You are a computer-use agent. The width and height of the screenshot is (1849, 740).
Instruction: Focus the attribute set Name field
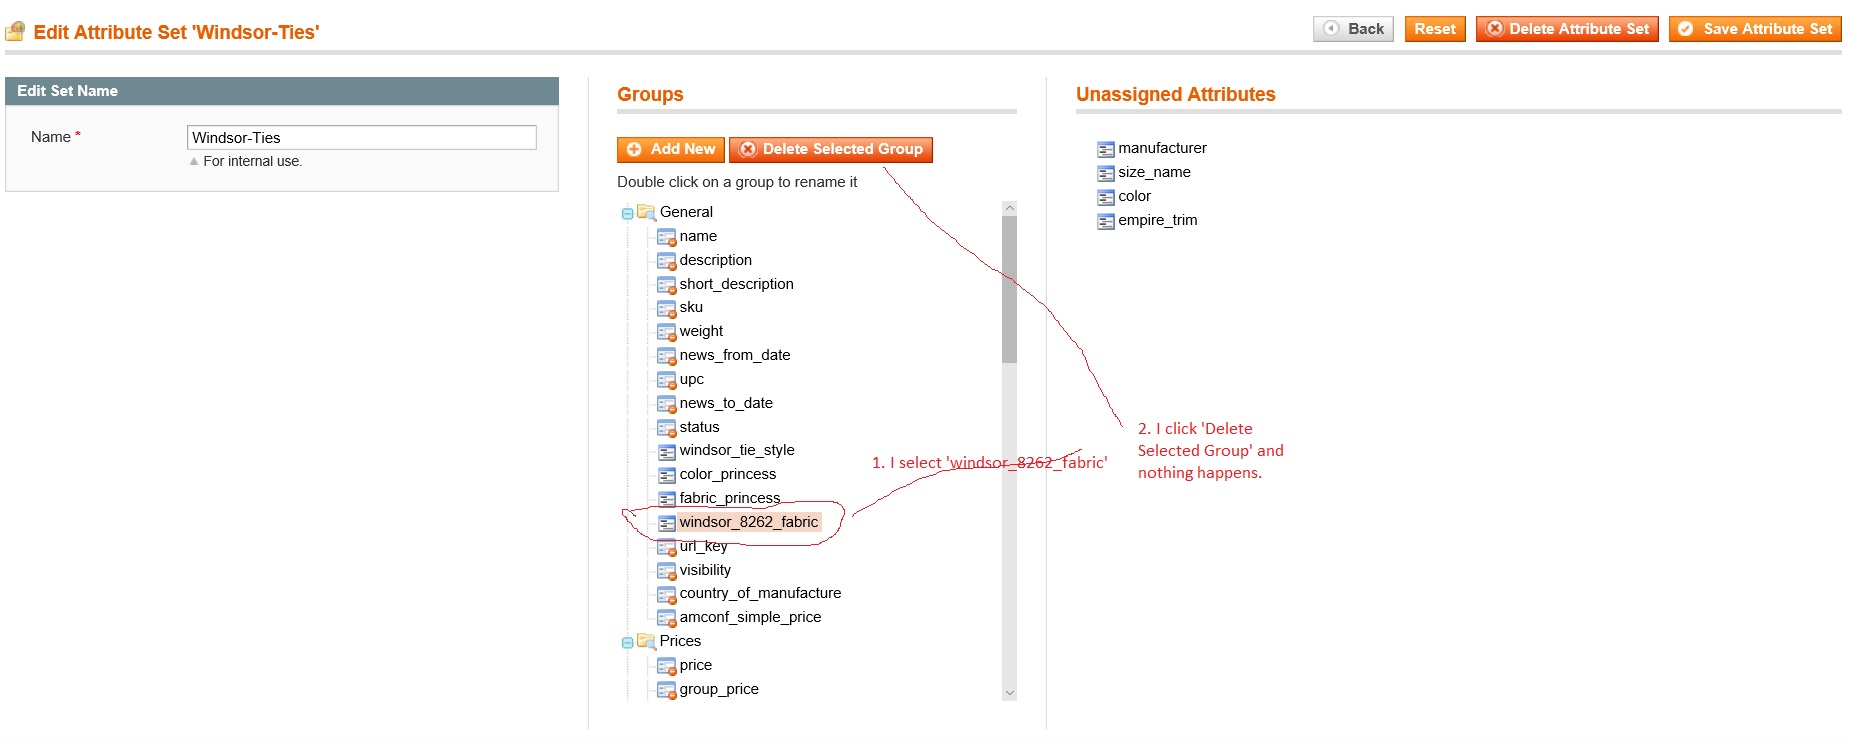[361, 138]
